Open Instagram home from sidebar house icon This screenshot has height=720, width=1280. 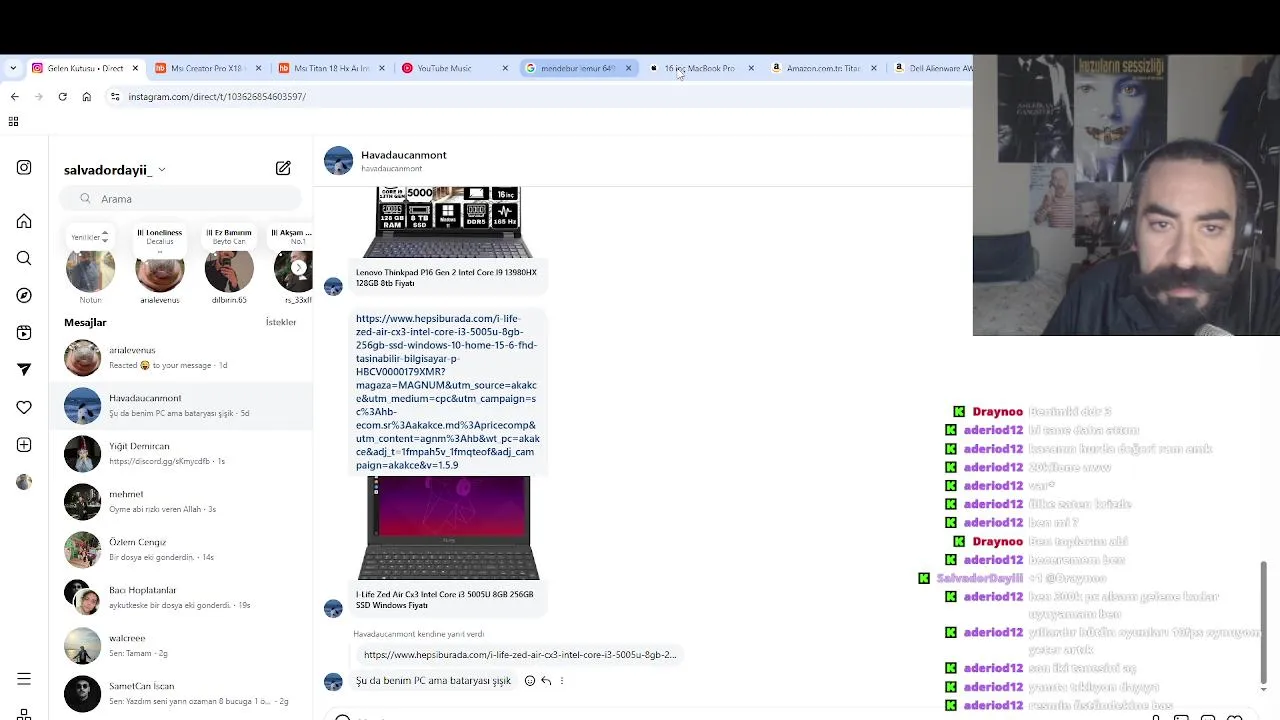click(24, 221)
